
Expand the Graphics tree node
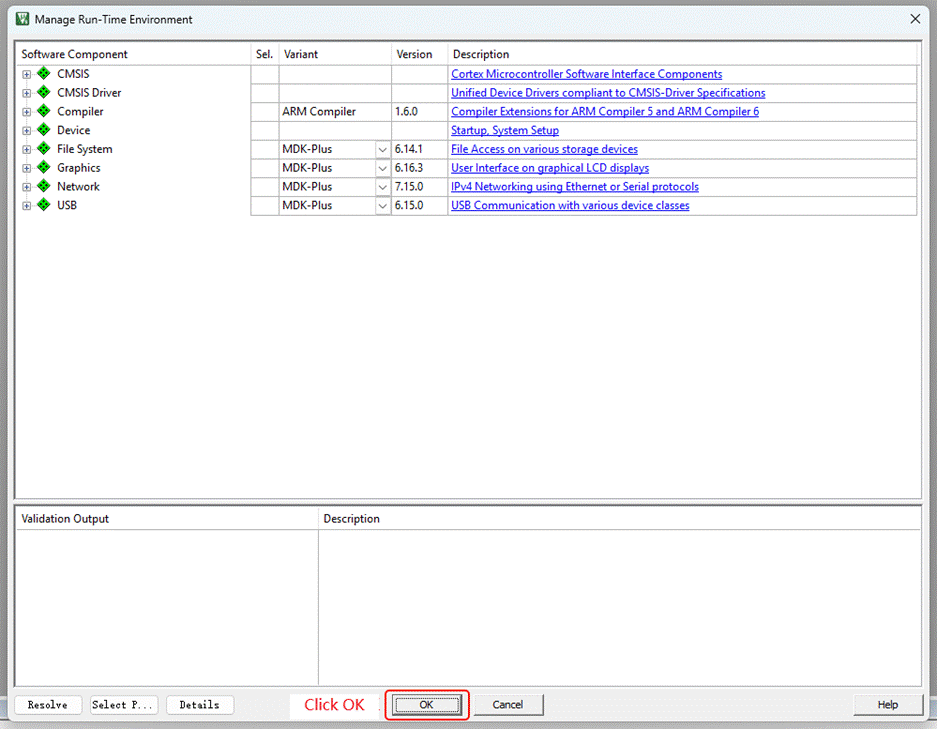pyautogui.click(x=26, y=169)
